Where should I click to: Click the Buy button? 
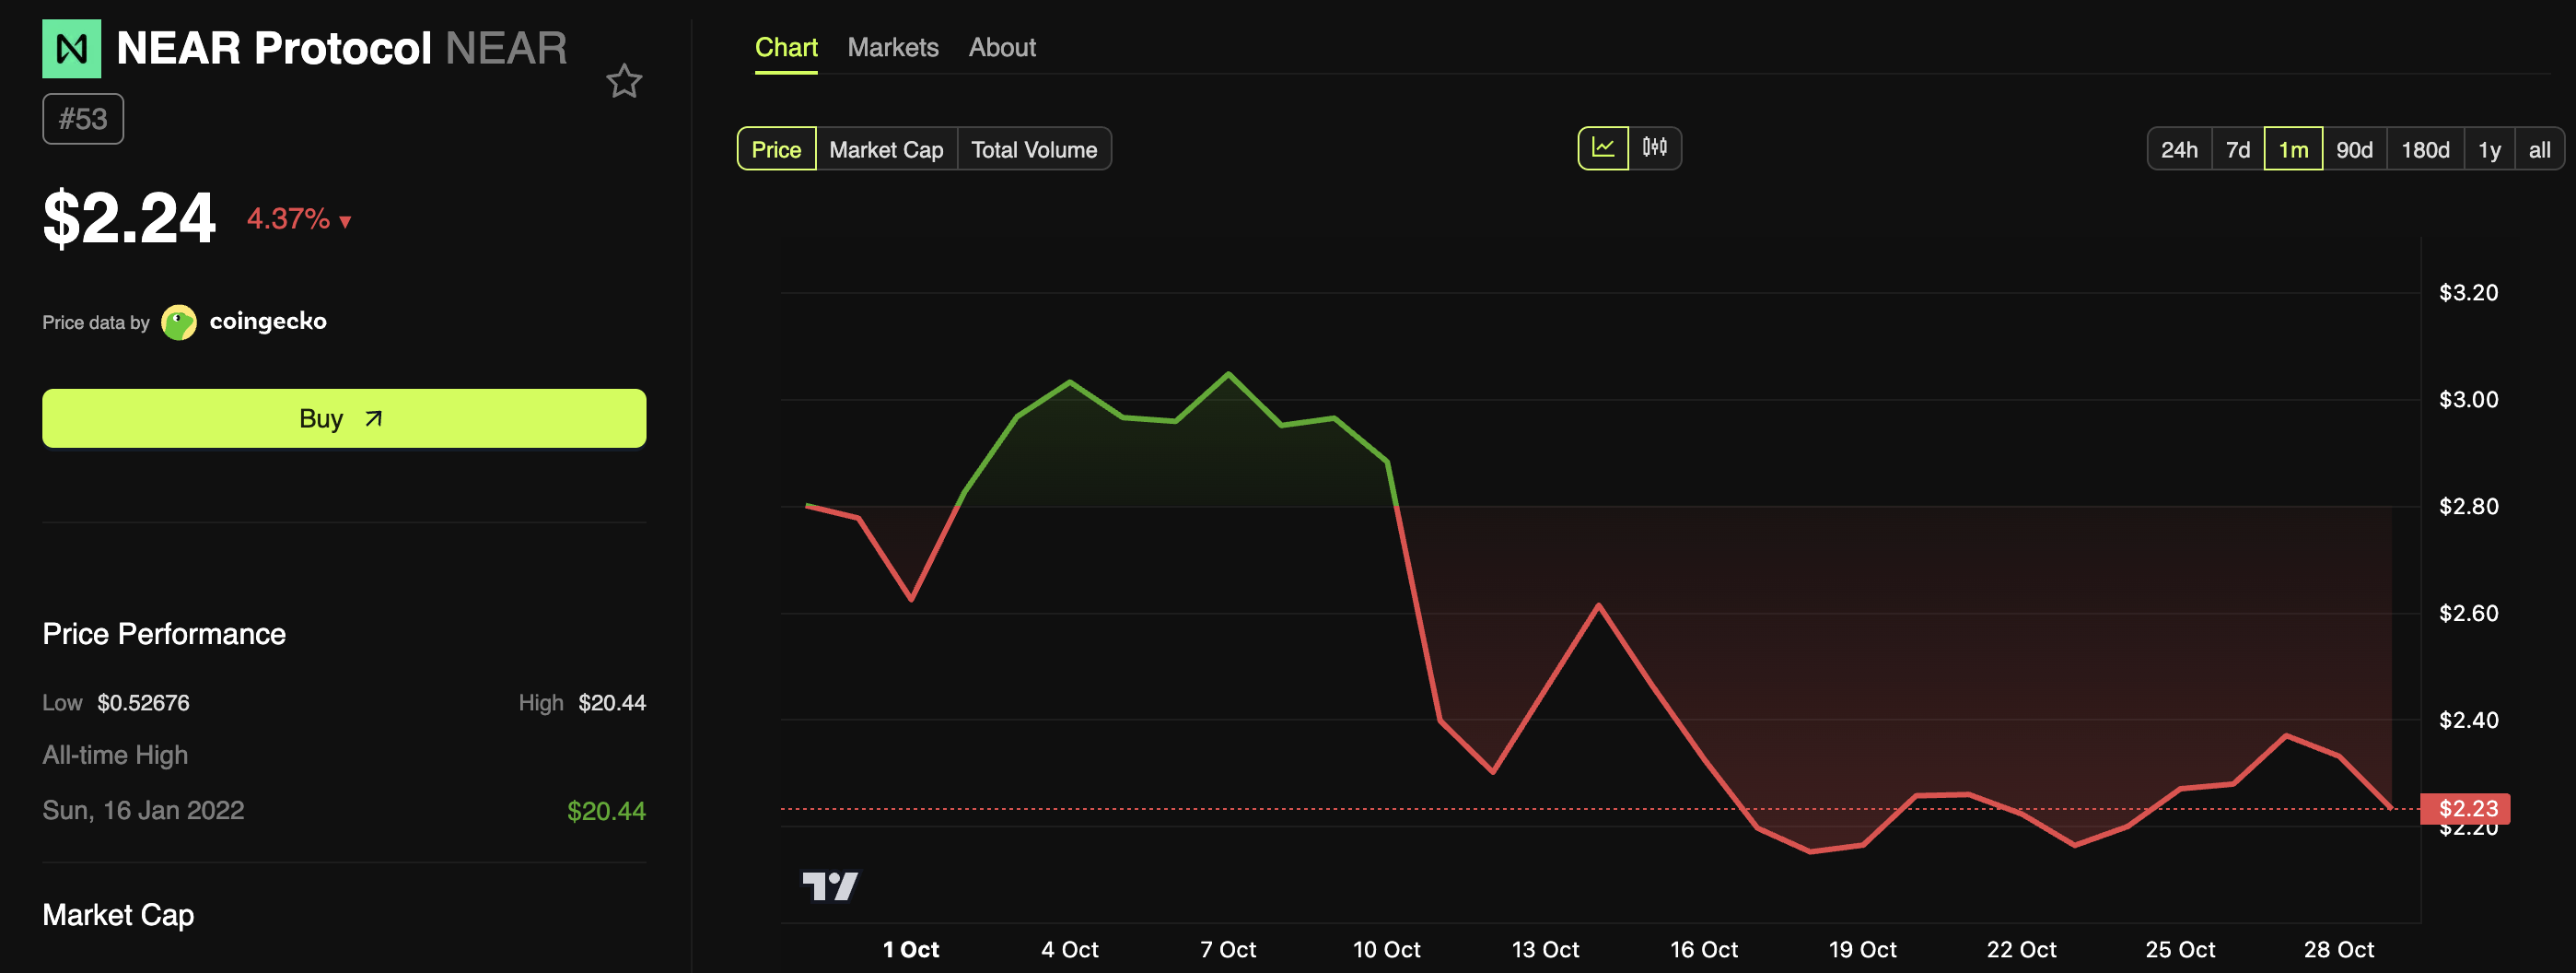point(344,418)
